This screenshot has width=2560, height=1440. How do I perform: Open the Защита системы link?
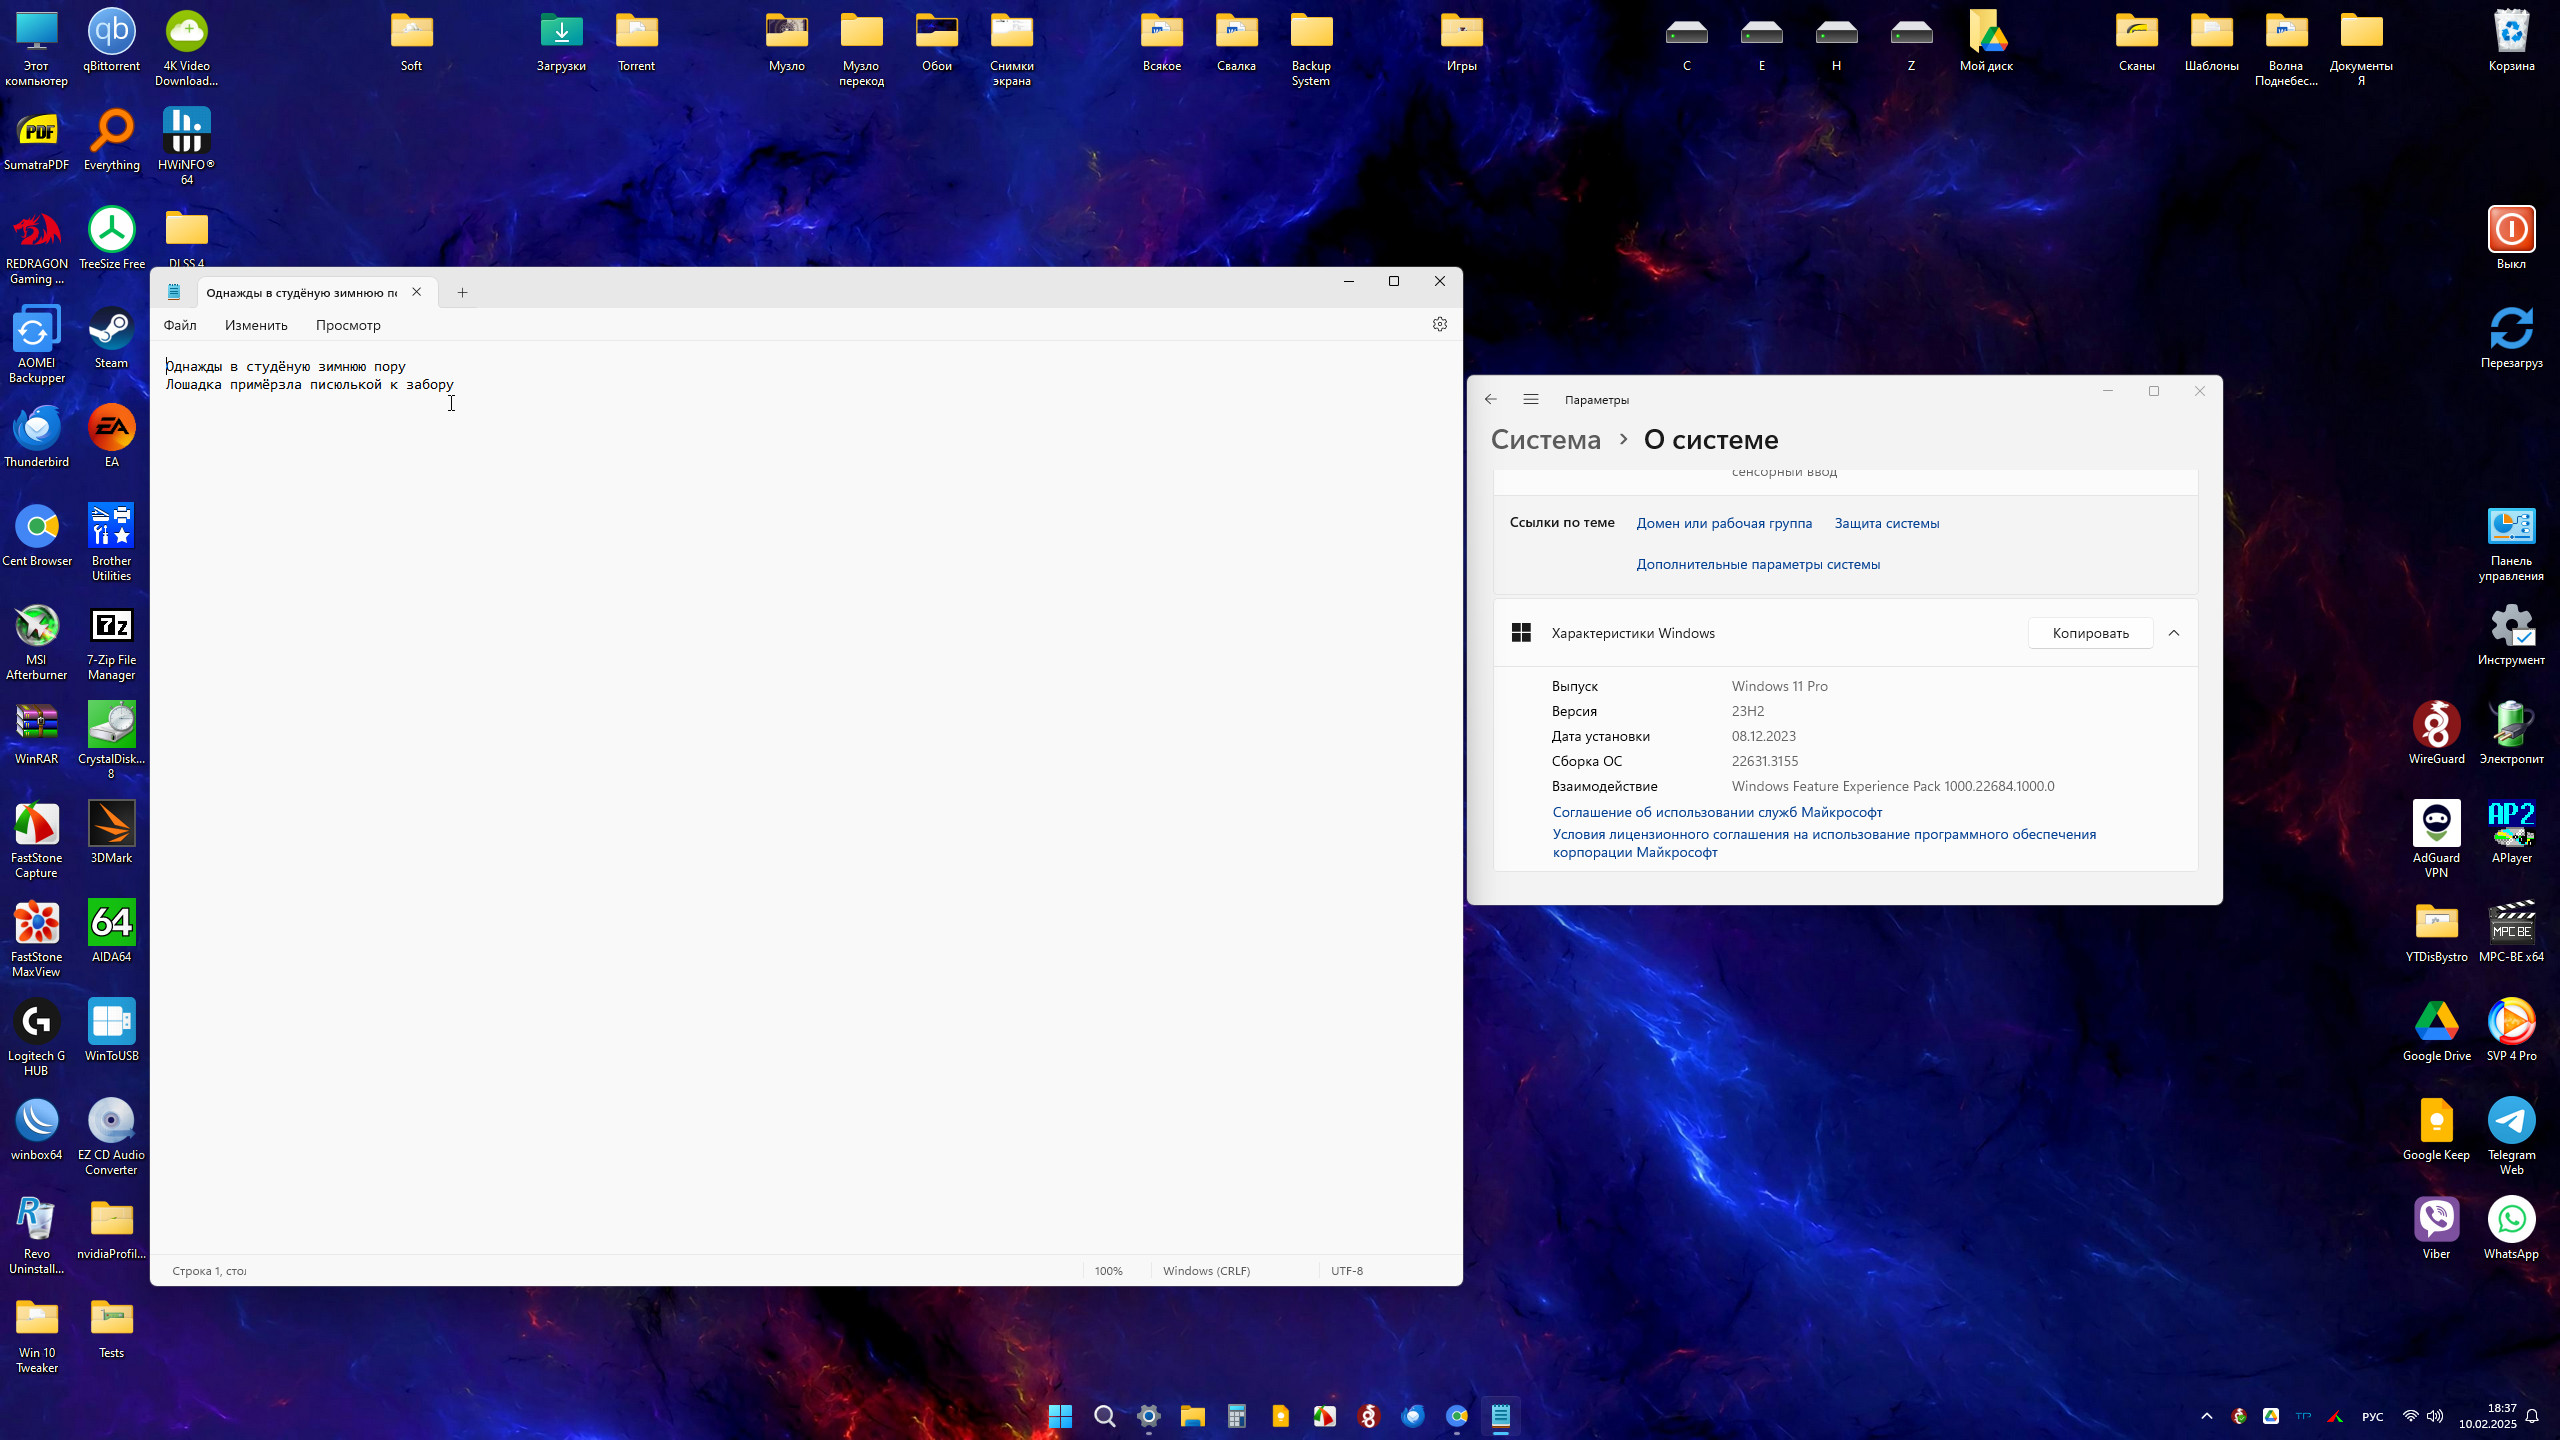pos(1886,523)
